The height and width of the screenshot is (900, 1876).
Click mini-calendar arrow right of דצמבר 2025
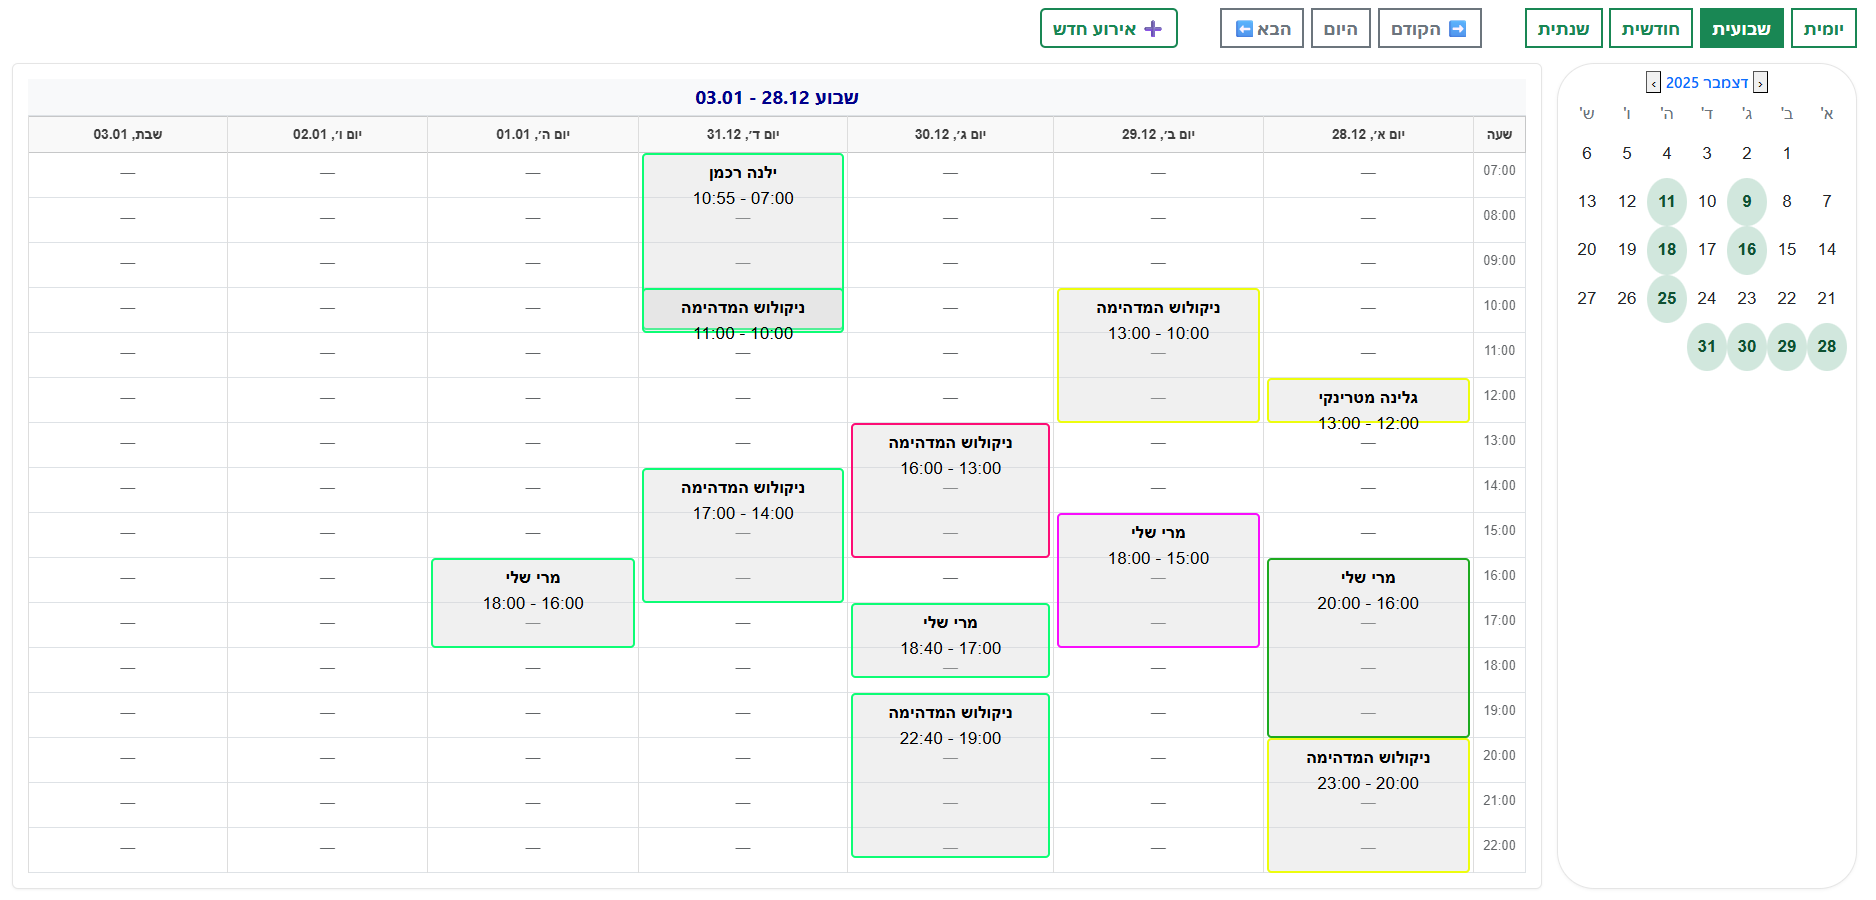(x=1760, y=83)
